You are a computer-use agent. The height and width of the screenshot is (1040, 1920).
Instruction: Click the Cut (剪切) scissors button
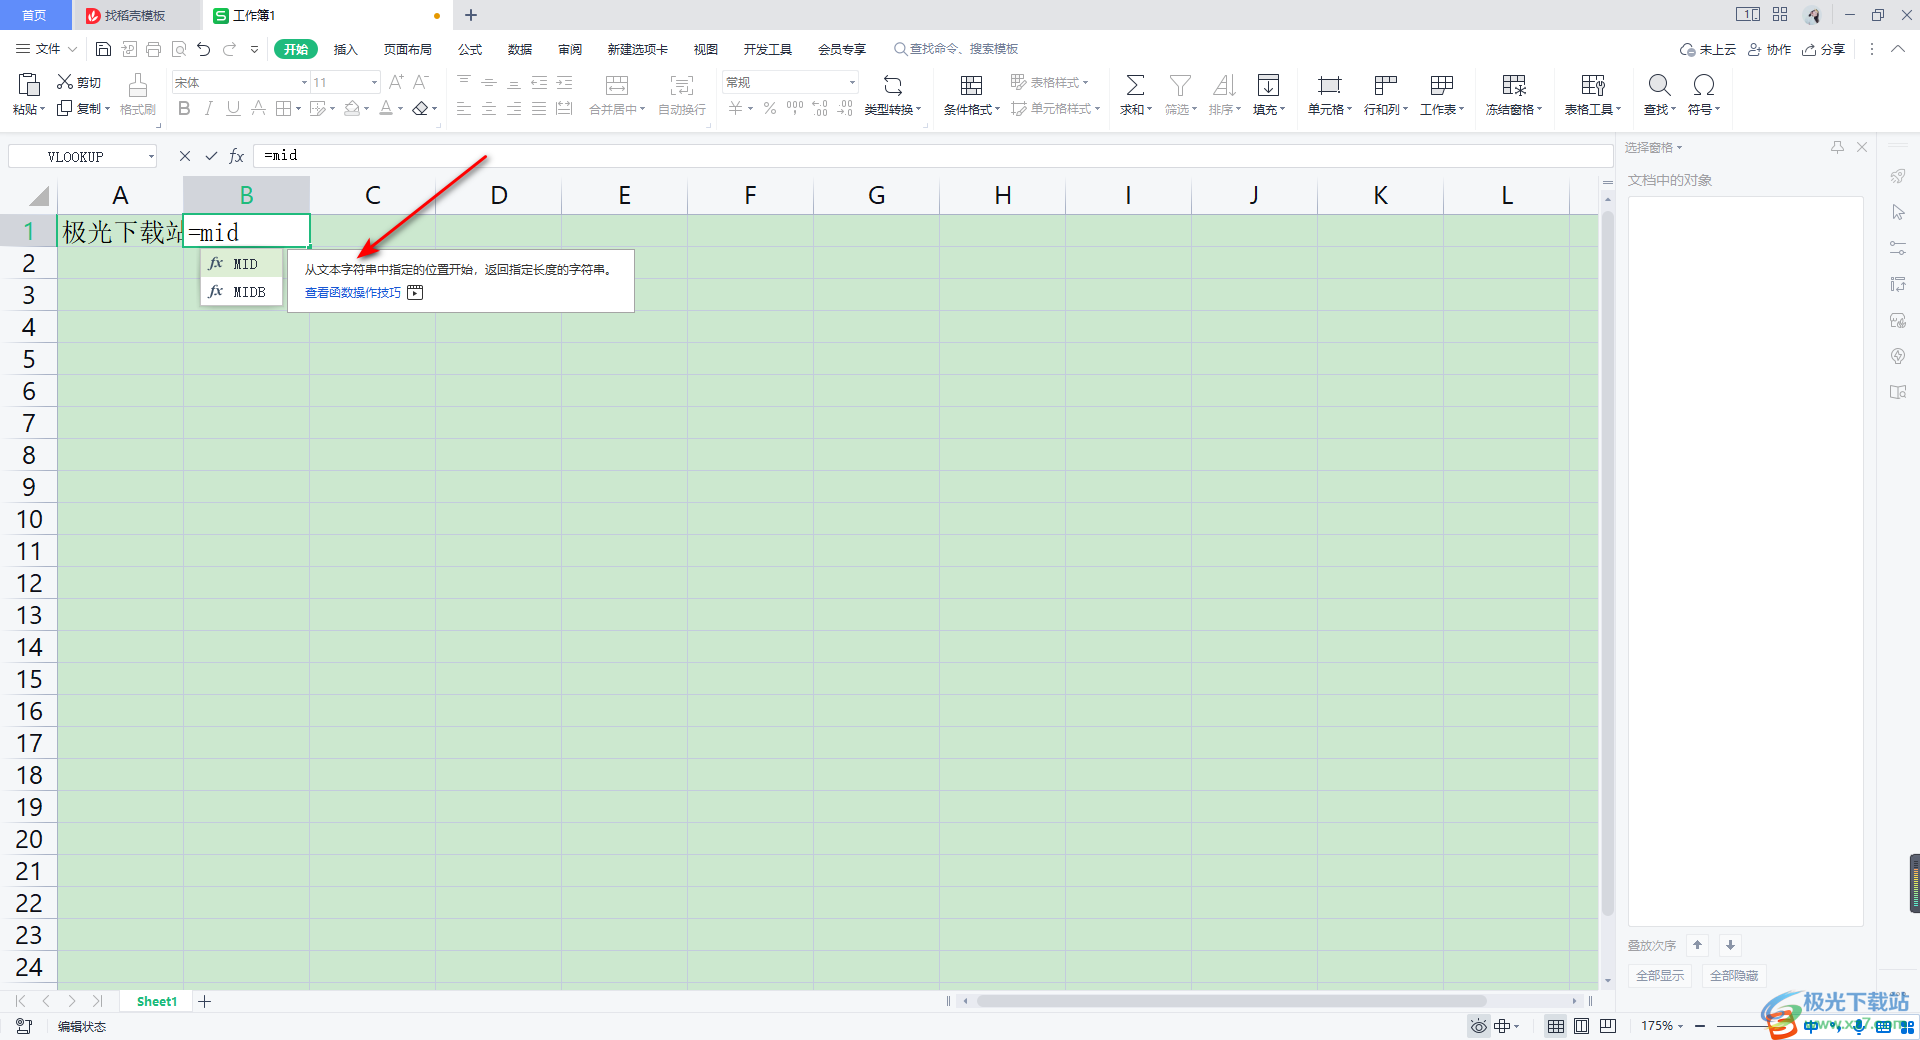point(79,82)
